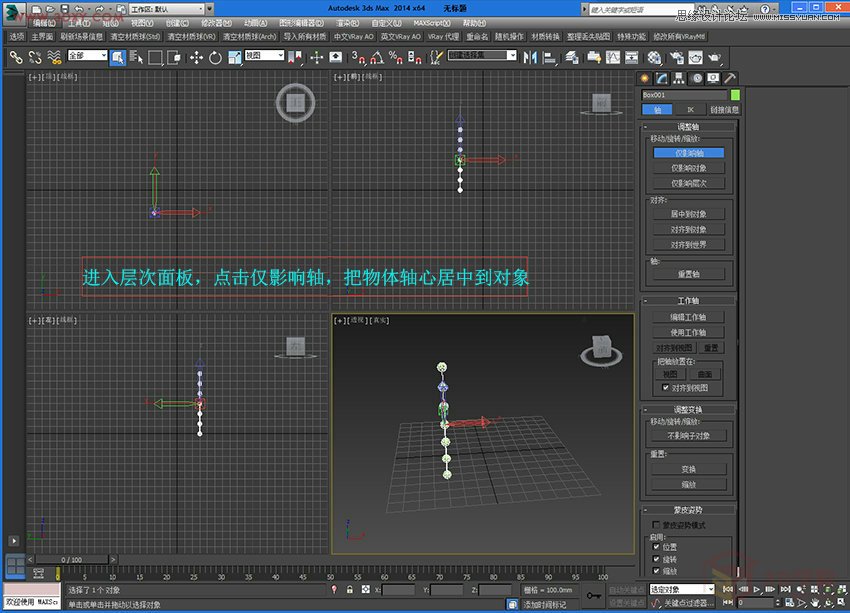Activate the Select and Move tool
The image size is (850, 613).
(198, 58)
